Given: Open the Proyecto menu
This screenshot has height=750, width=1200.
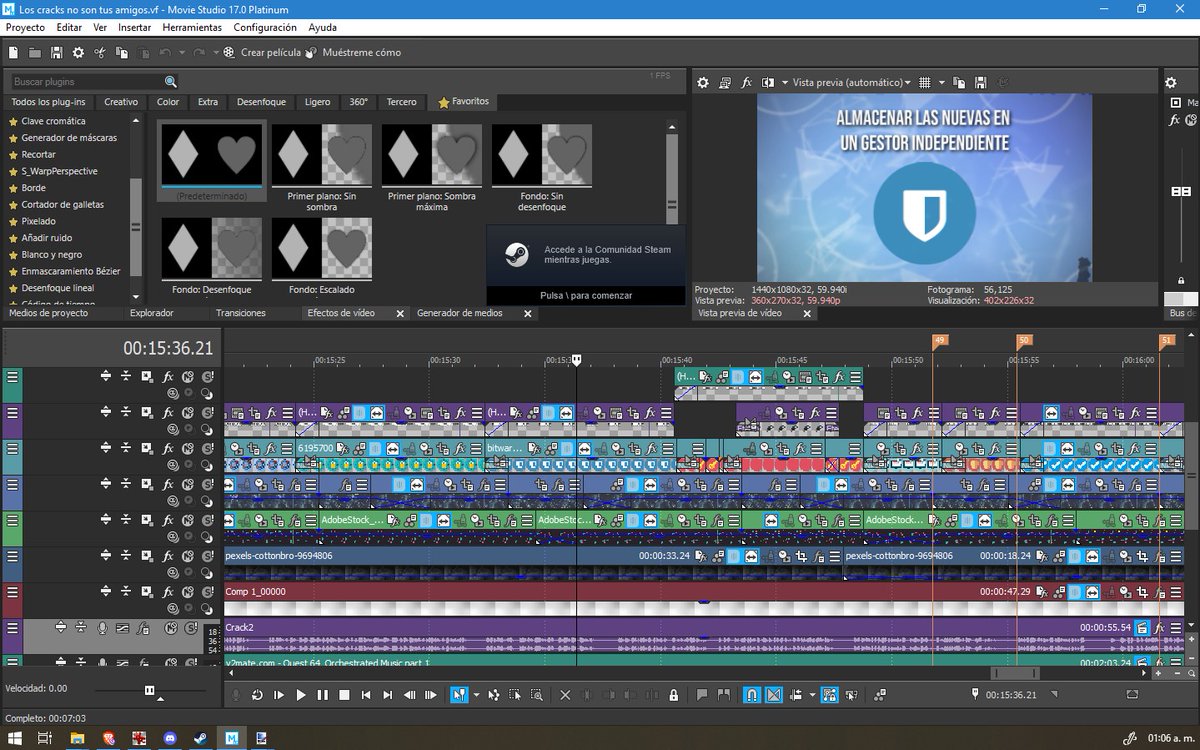Looking at the screenshot, I should point(25,28).
